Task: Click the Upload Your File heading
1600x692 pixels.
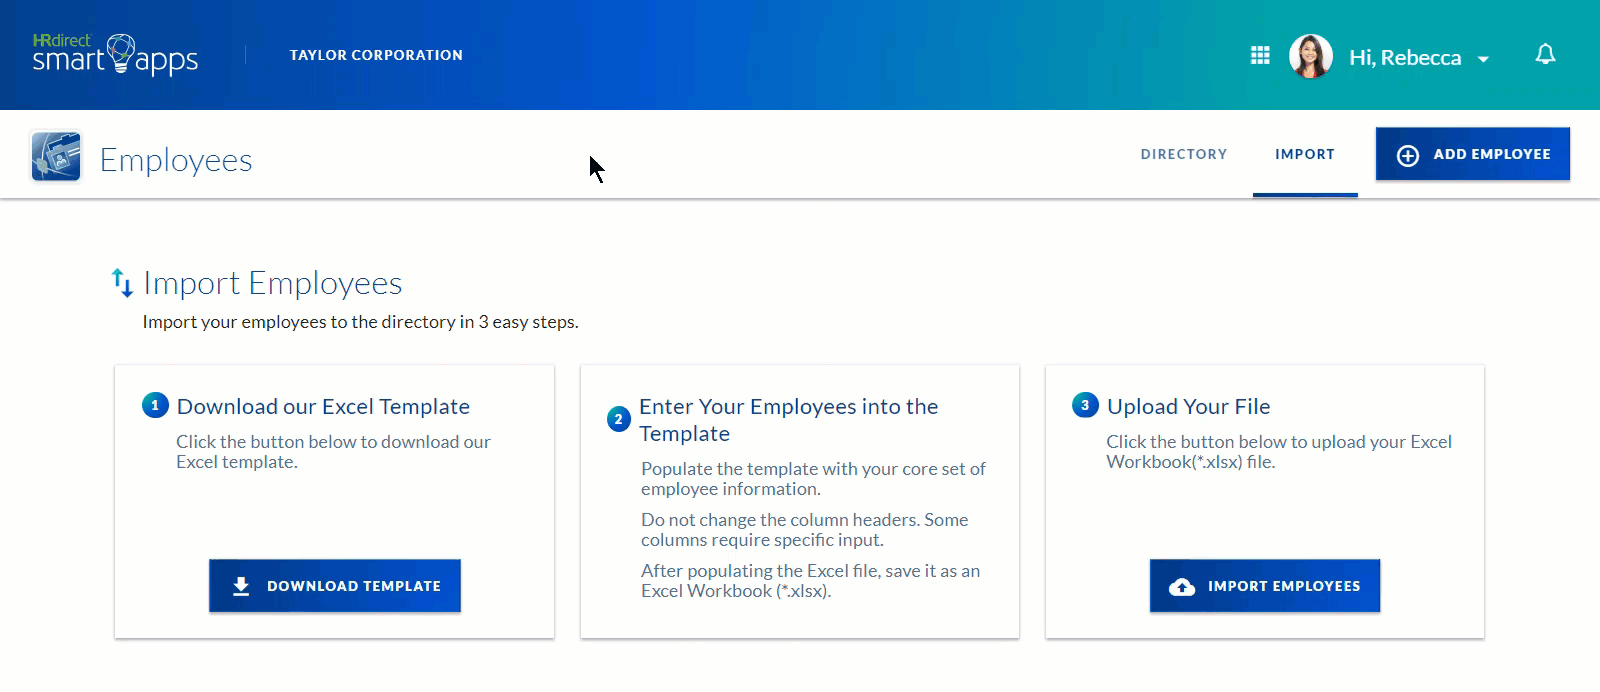Action: point(1188,406)
